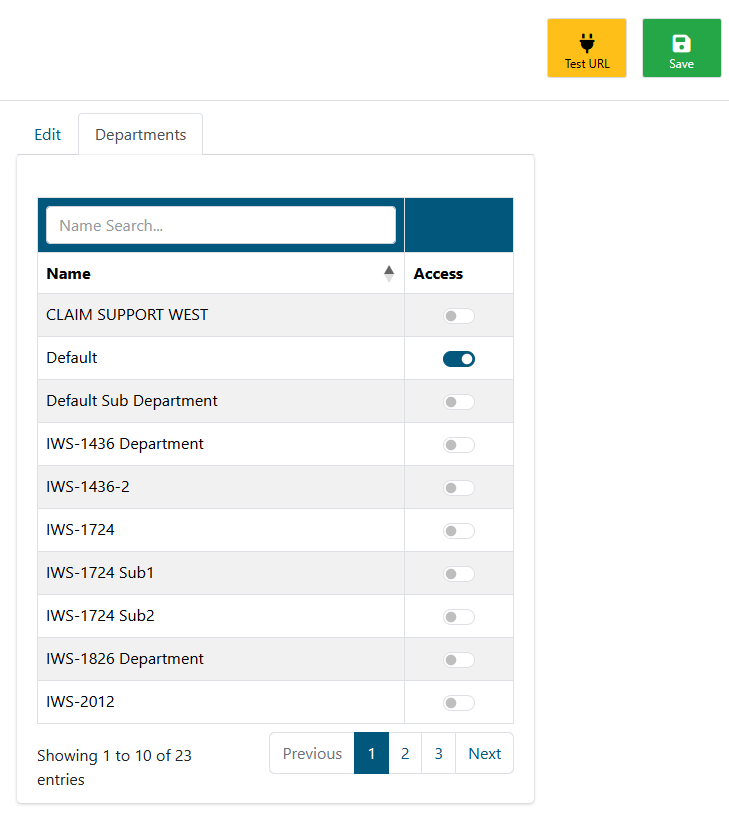
Task: Switch on IWS-1724 Sub1 access
Action: click(x=458, y=574)
